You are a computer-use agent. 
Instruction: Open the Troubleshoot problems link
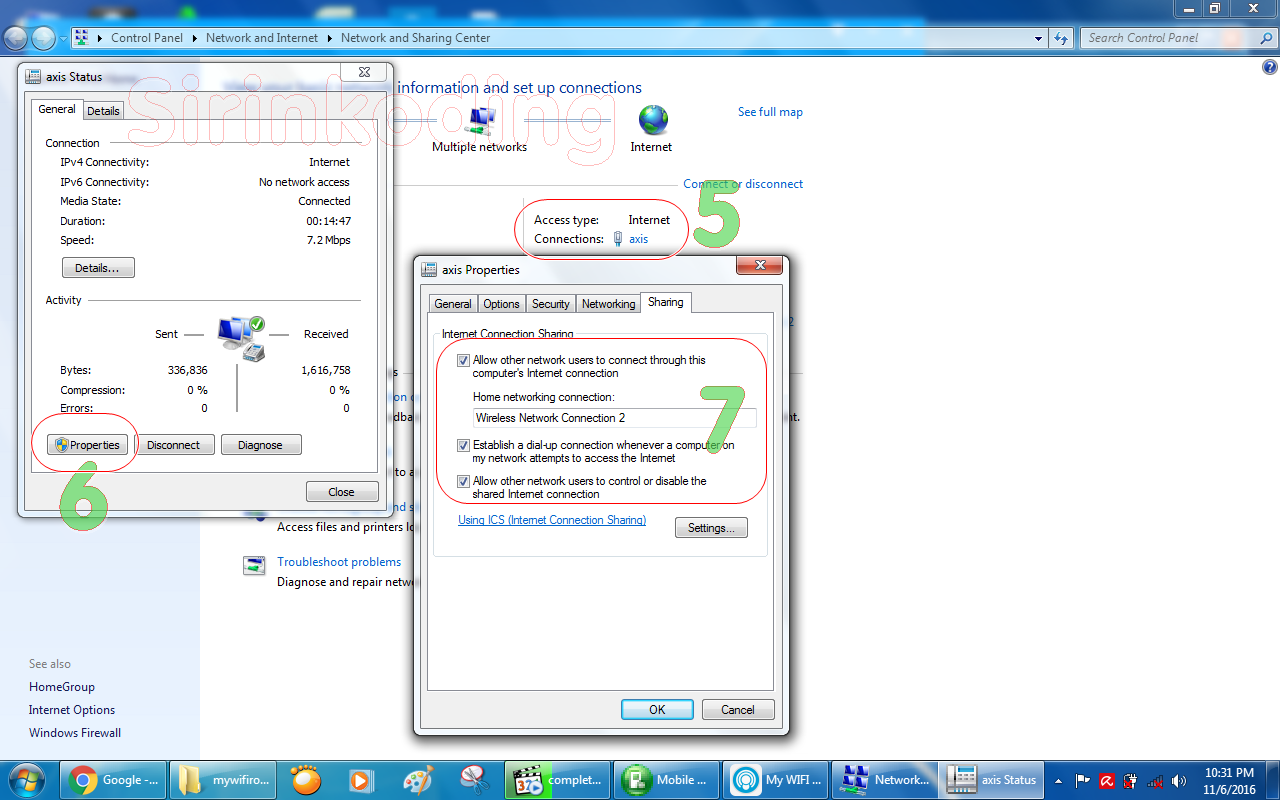[339, 562]
